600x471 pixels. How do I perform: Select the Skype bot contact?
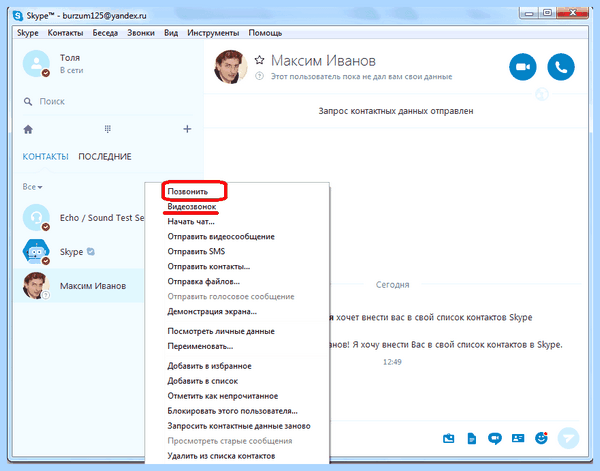point(79,252)
